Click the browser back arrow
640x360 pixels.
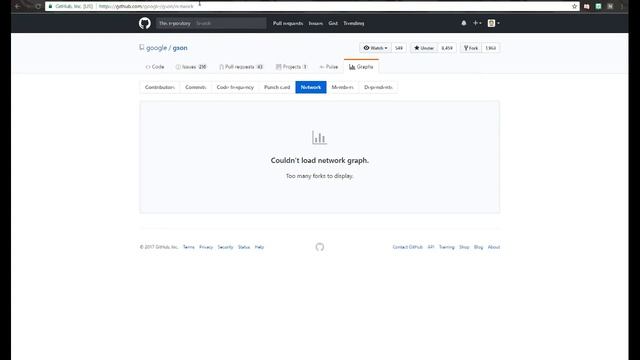17,6
